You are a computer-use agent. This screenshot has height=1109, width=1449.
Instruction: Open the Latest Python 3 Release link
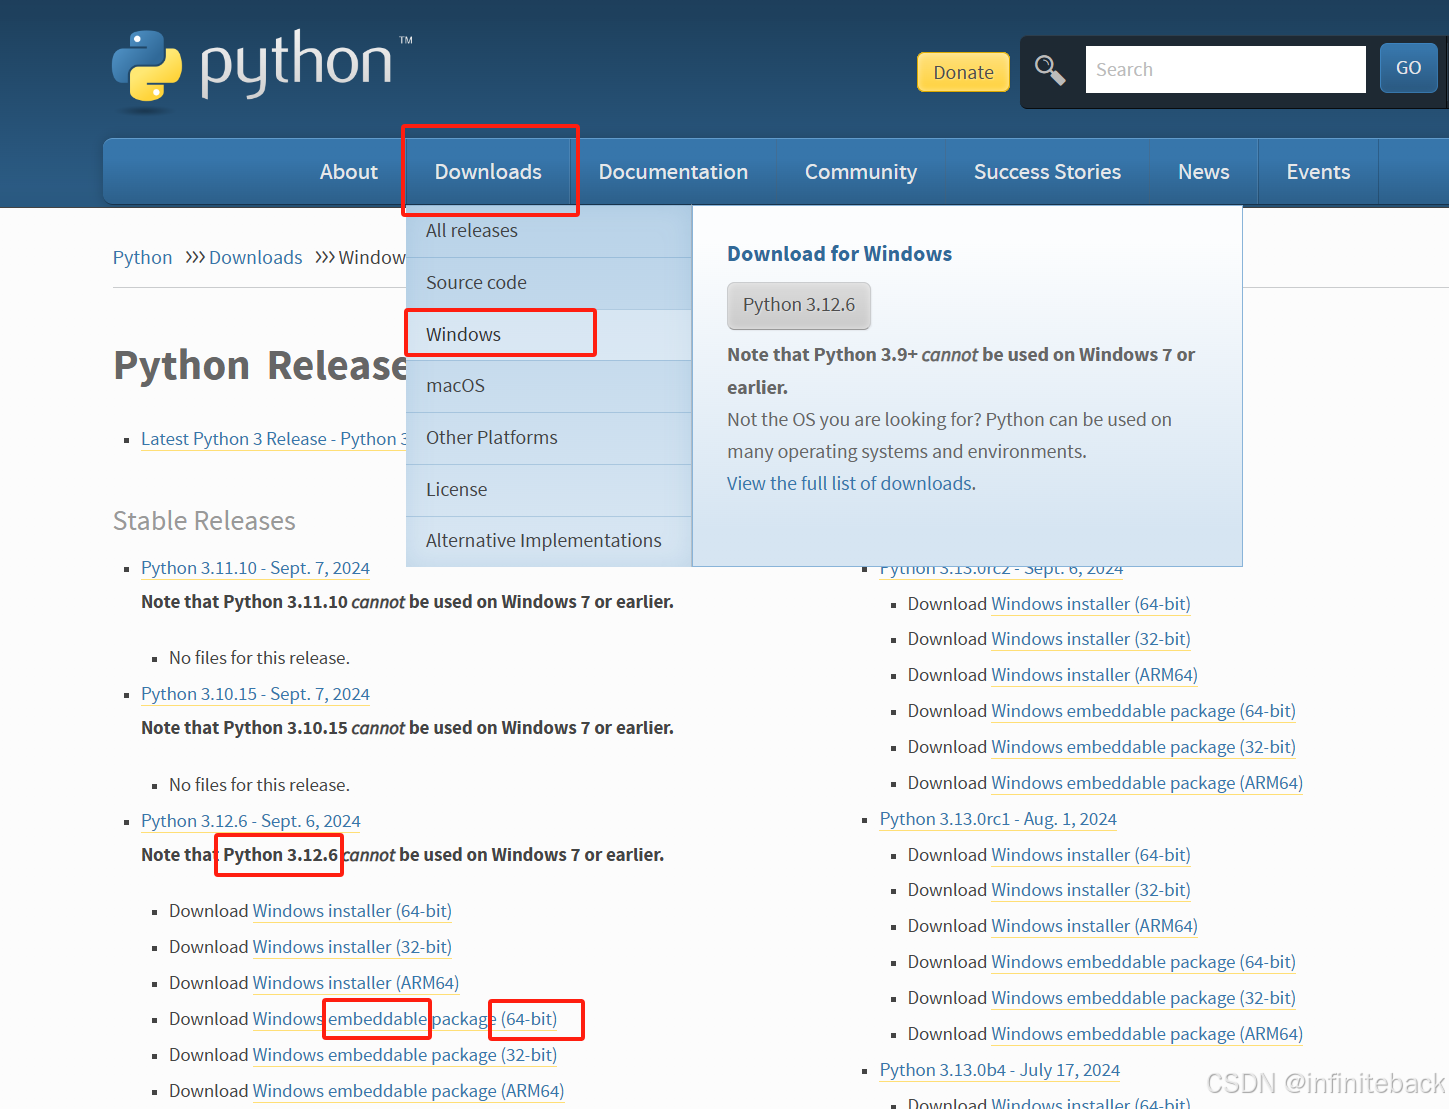pyautogui.click(x=273, y=439)
